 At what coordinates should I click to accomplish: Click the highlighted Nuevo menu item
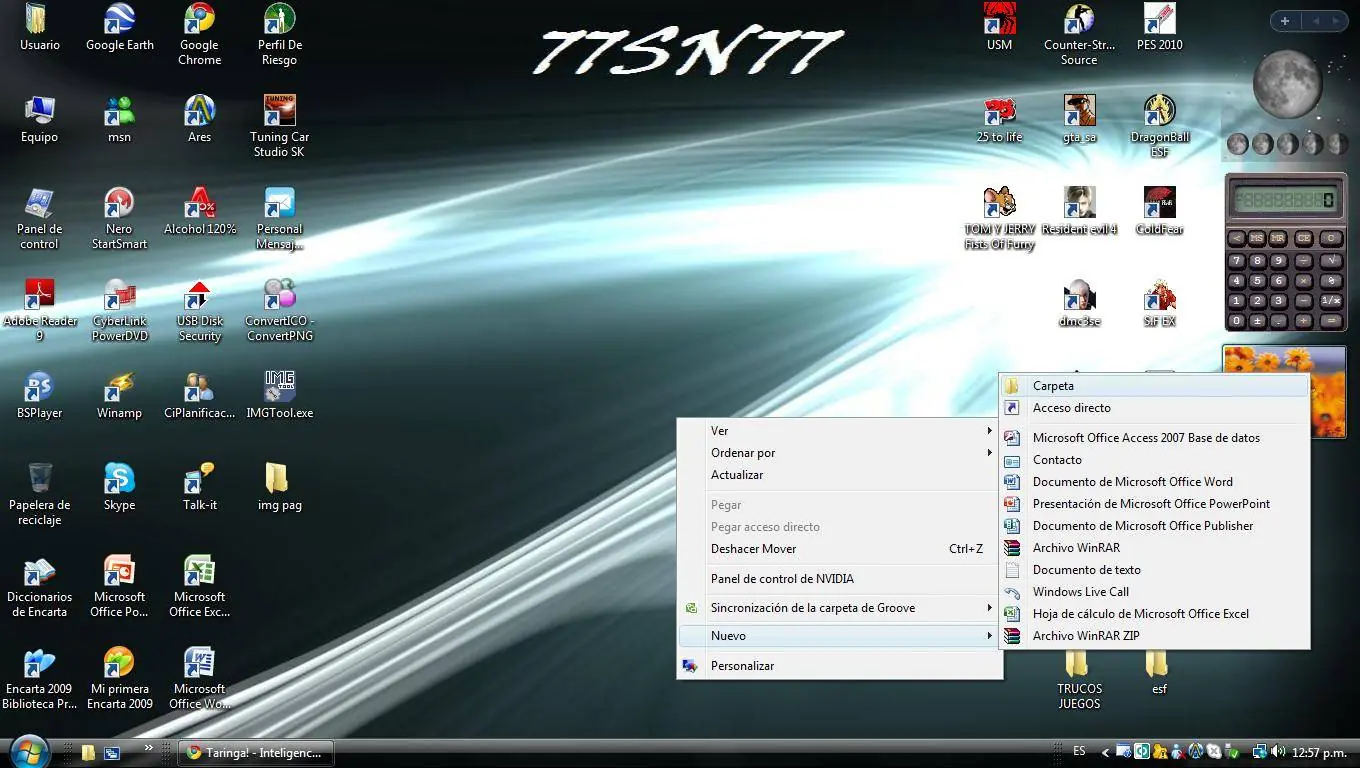840,636
